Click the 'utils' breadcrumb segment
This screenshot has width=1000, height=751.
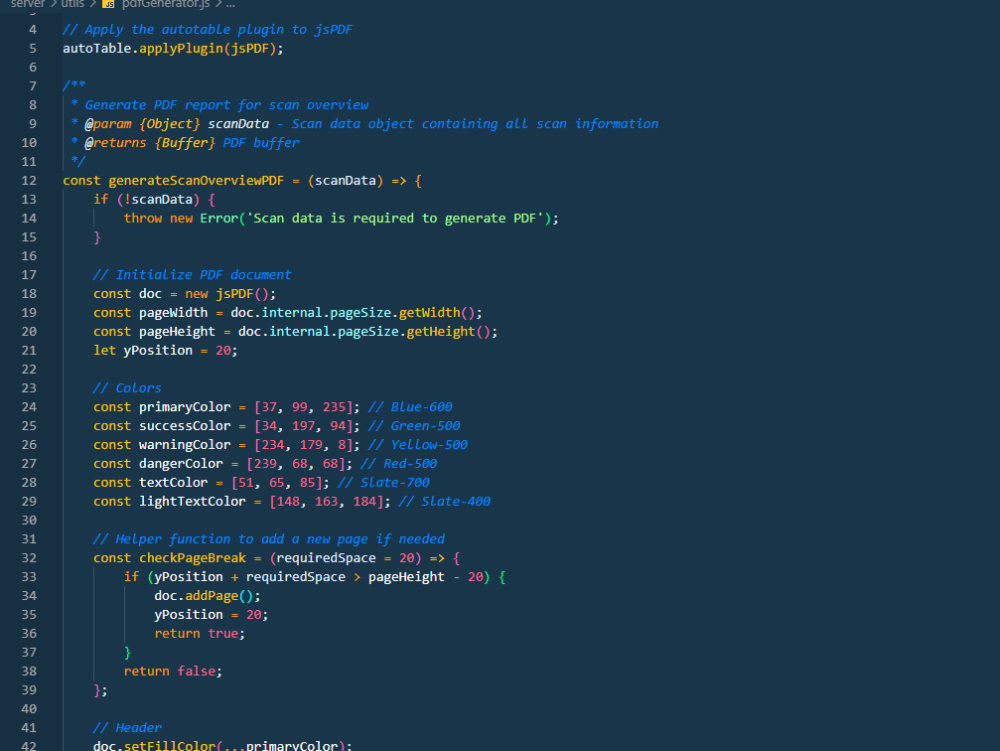click(73, 4)
